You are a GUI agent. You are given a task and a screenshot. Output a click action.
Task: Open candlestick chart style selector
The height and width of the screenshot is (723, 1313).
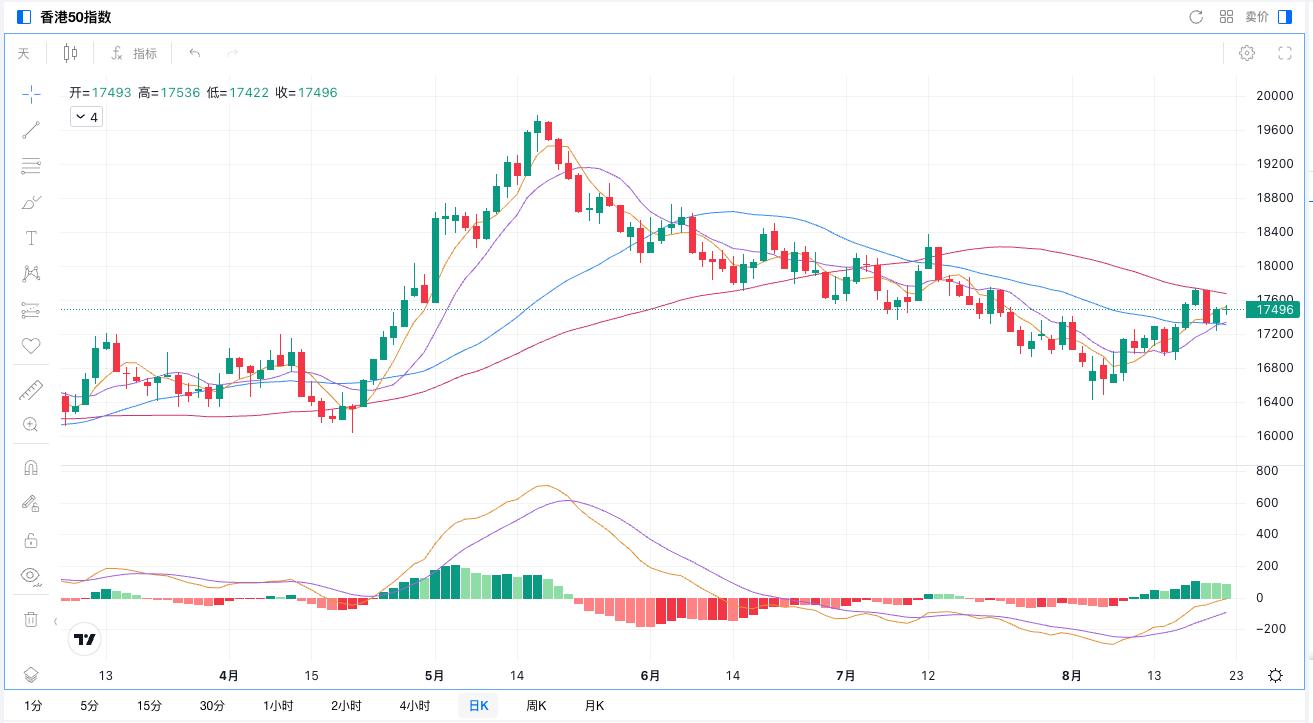point(70,53)
